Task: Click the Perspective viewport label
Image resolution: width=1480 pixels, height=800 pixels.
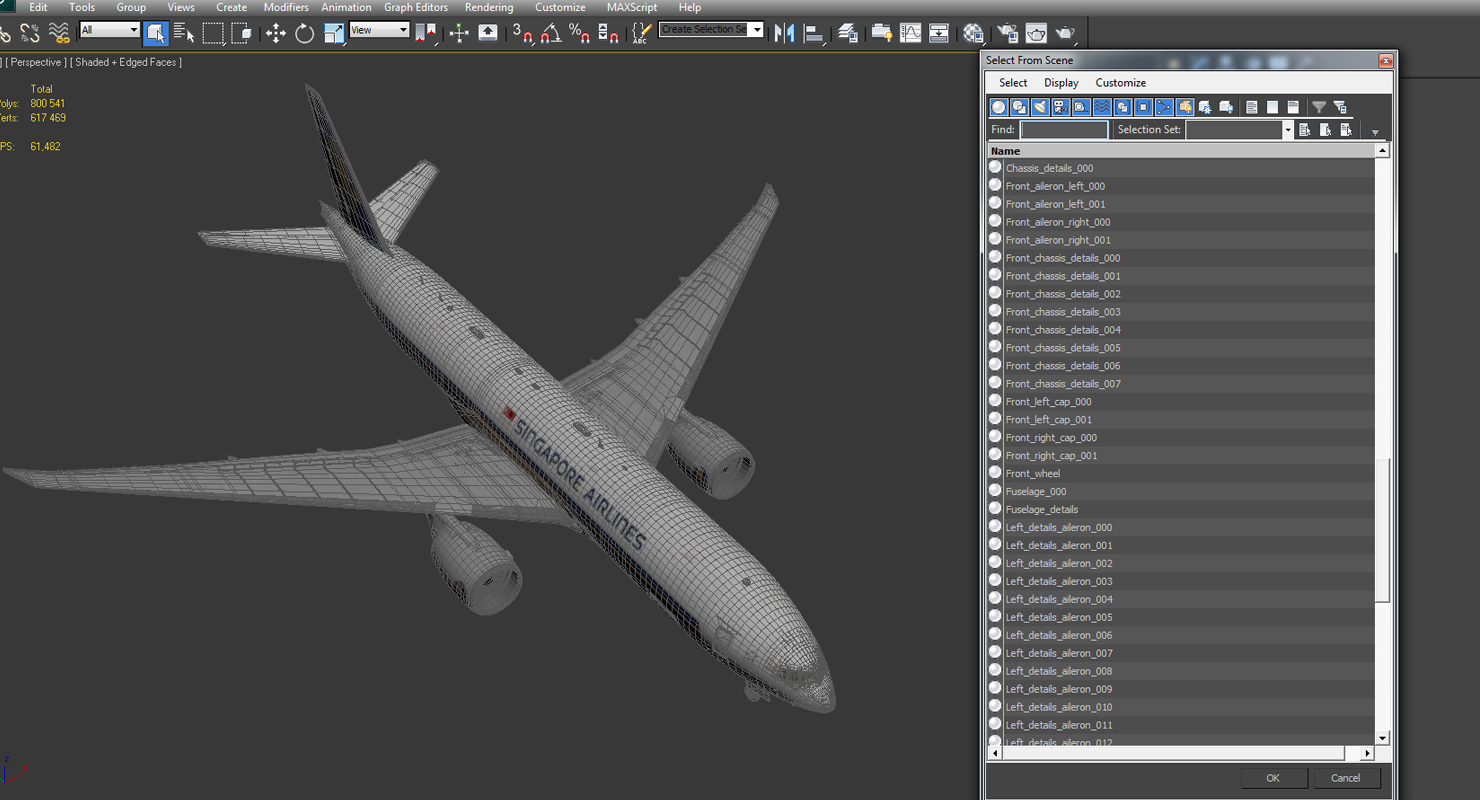Action: point(37,62)
